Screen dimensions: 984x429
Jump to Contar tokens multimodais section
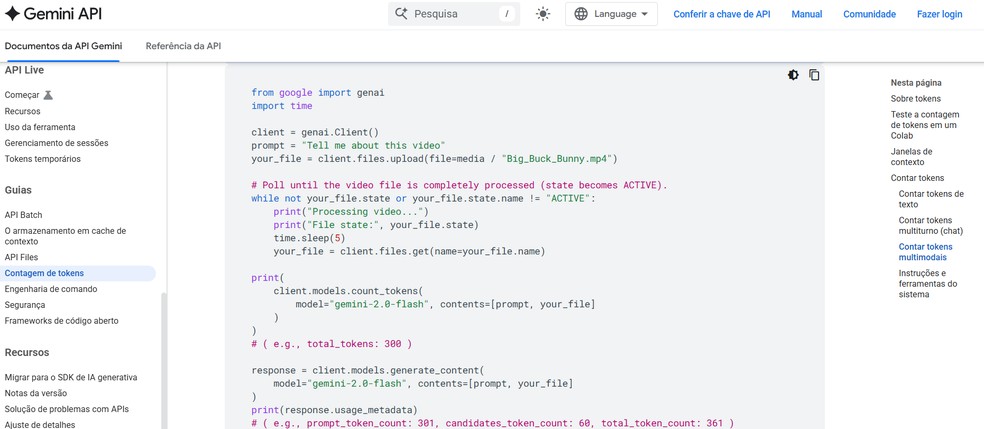925,252
